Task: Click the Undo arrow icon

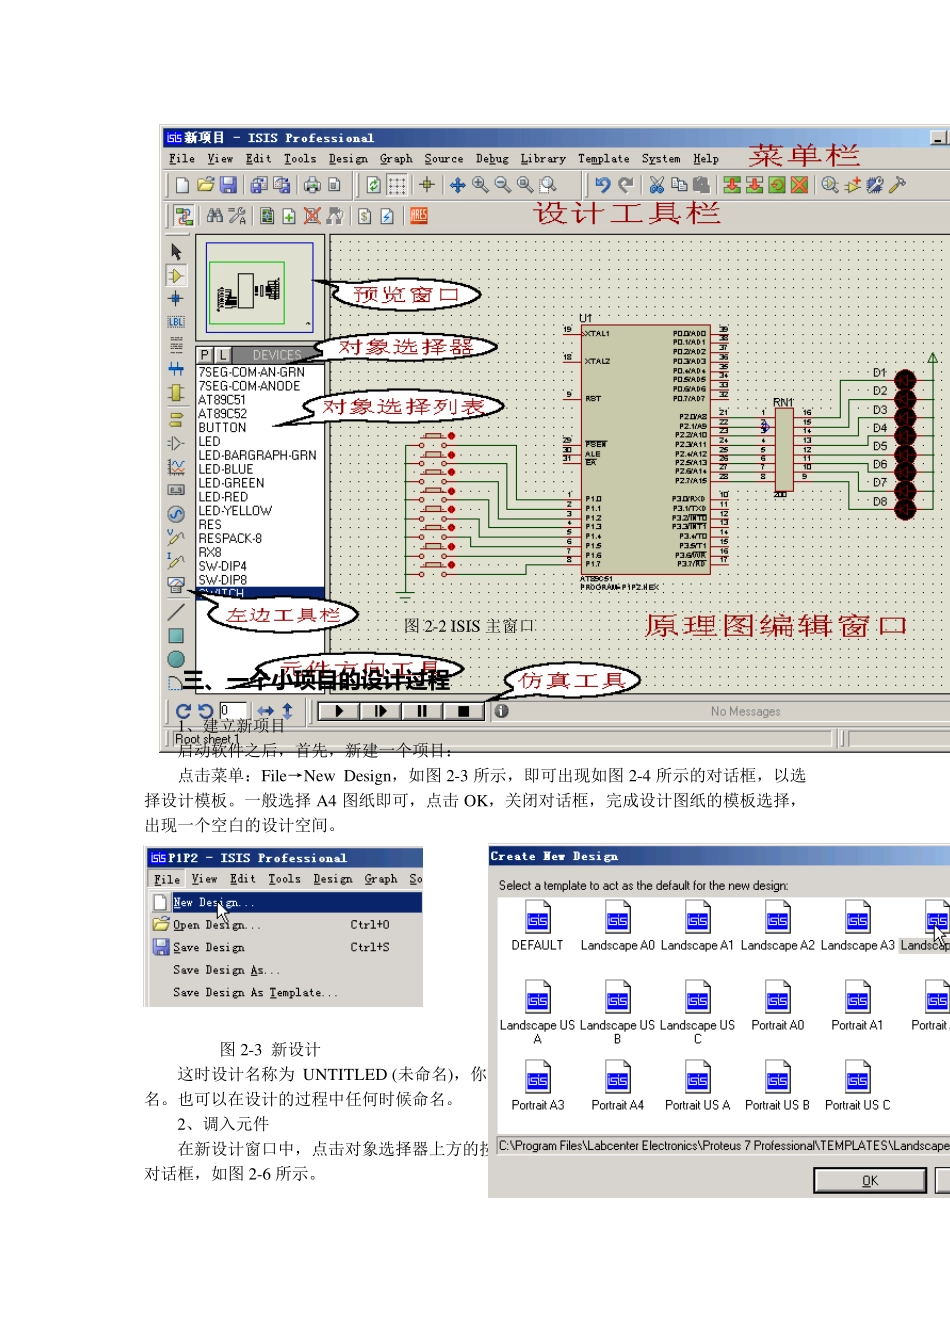Action: [x=602, y=185]
